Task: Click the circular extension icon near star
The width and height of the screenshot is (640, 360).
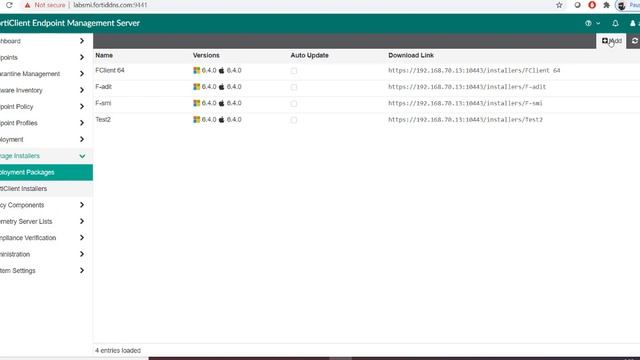Action: [x=577, y=5]
